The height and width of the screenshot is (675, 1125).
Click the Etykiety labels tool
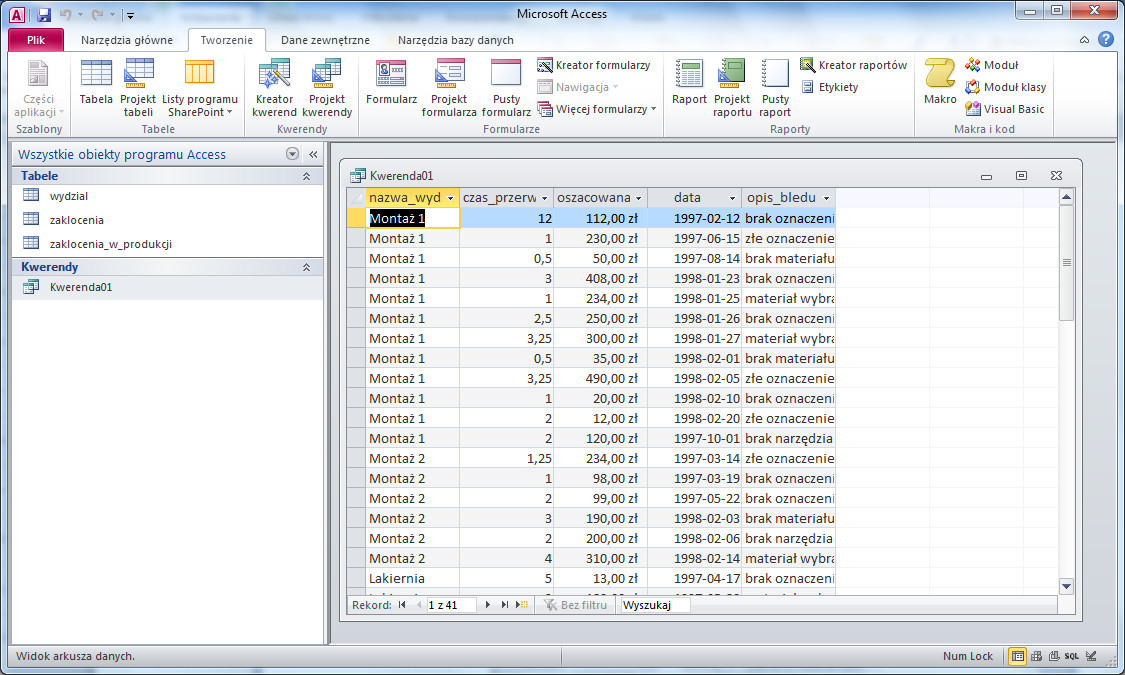829,87
